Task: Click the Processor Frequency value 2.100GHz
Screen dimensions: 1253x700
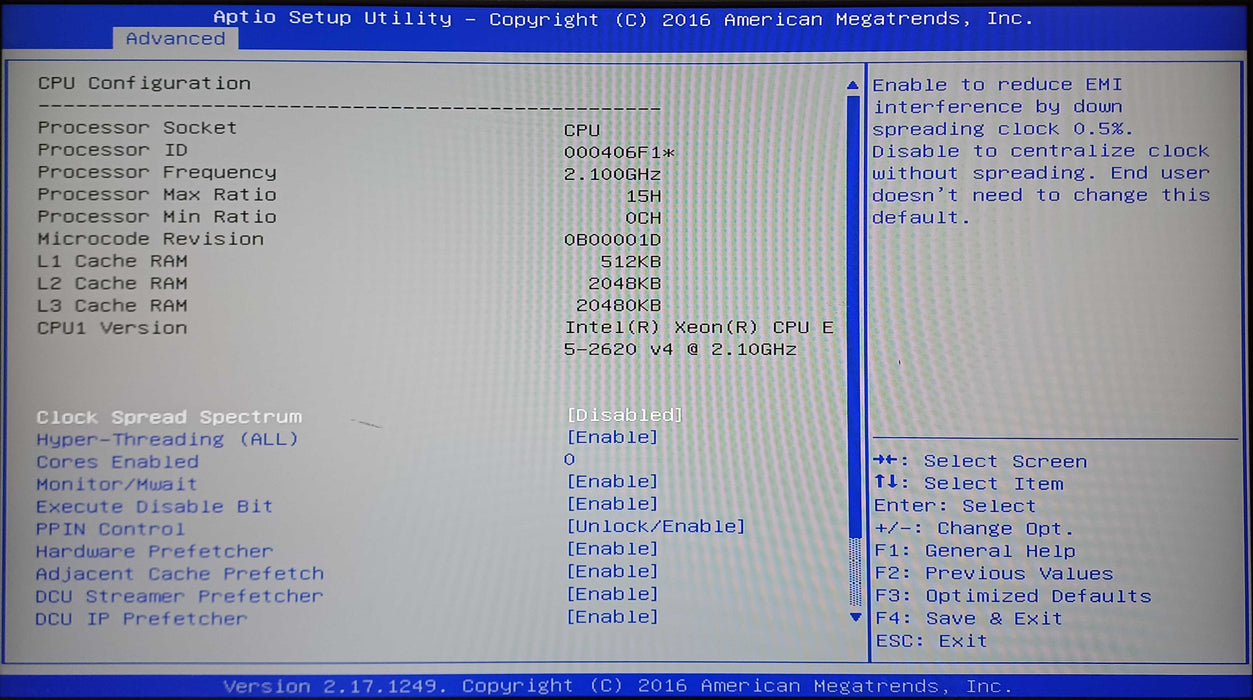Action: point(612,175)
